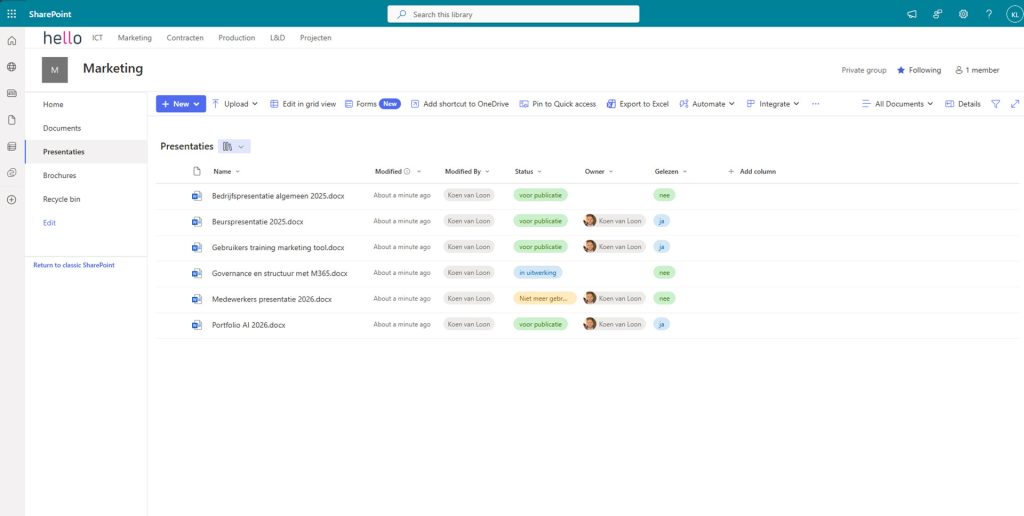This screenshot has height=516, width=1024.
Task: Open My files page icon in rail
Action: pyautogui.click(x=11, y=120)
